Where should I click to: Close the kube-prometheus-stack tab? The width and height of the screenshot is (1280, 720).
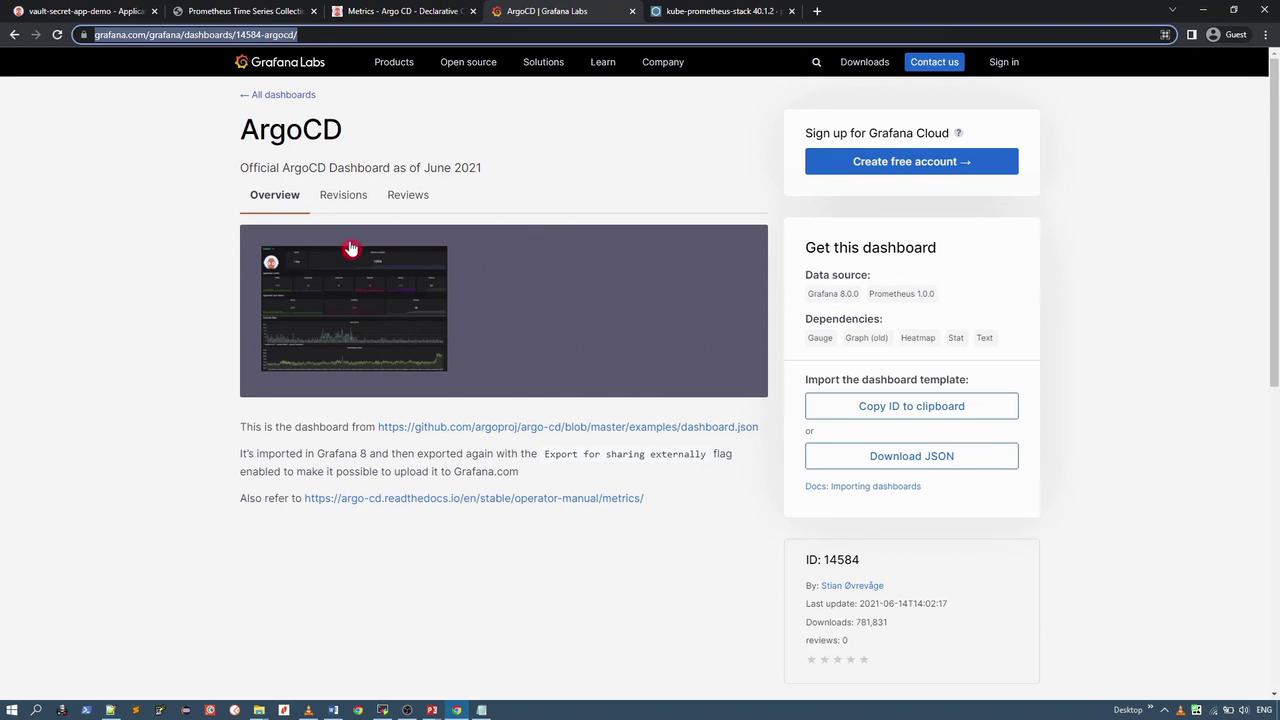click(792, 11)
